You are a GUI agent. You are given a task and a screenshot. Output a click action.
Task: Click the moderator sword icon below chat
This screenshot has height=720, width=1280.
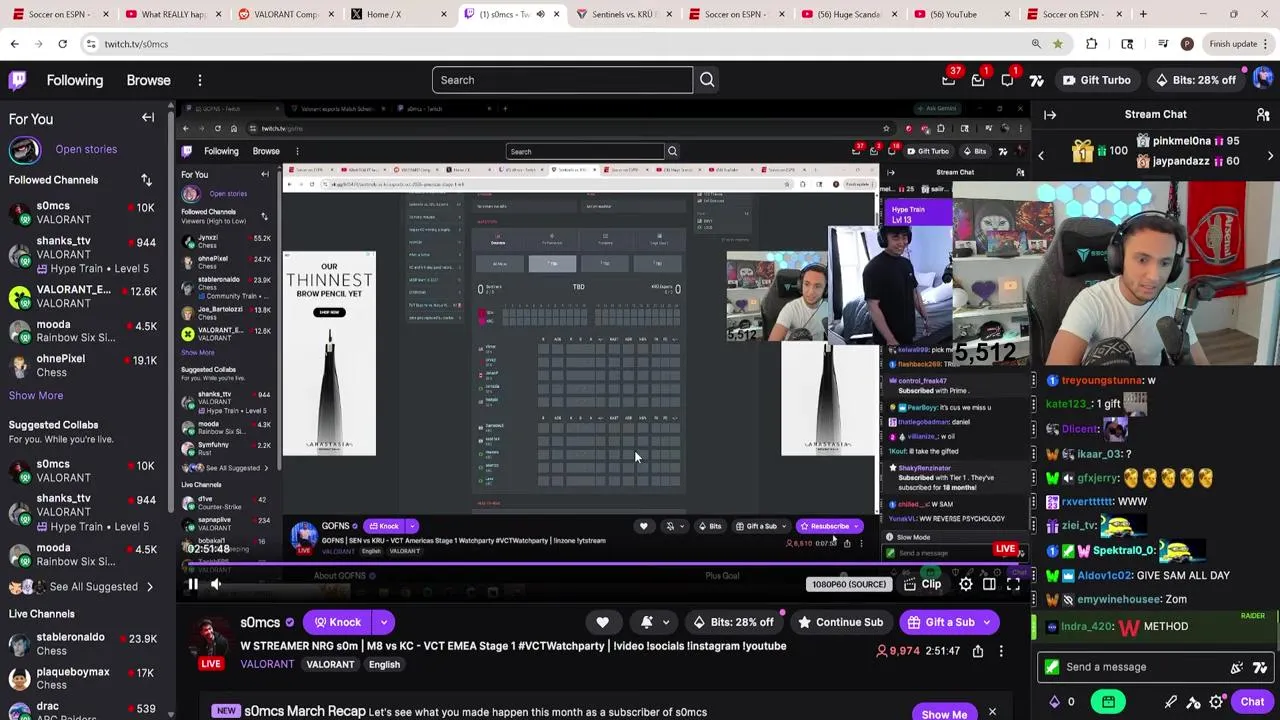pyautogui.click(x=1171, y=702)
